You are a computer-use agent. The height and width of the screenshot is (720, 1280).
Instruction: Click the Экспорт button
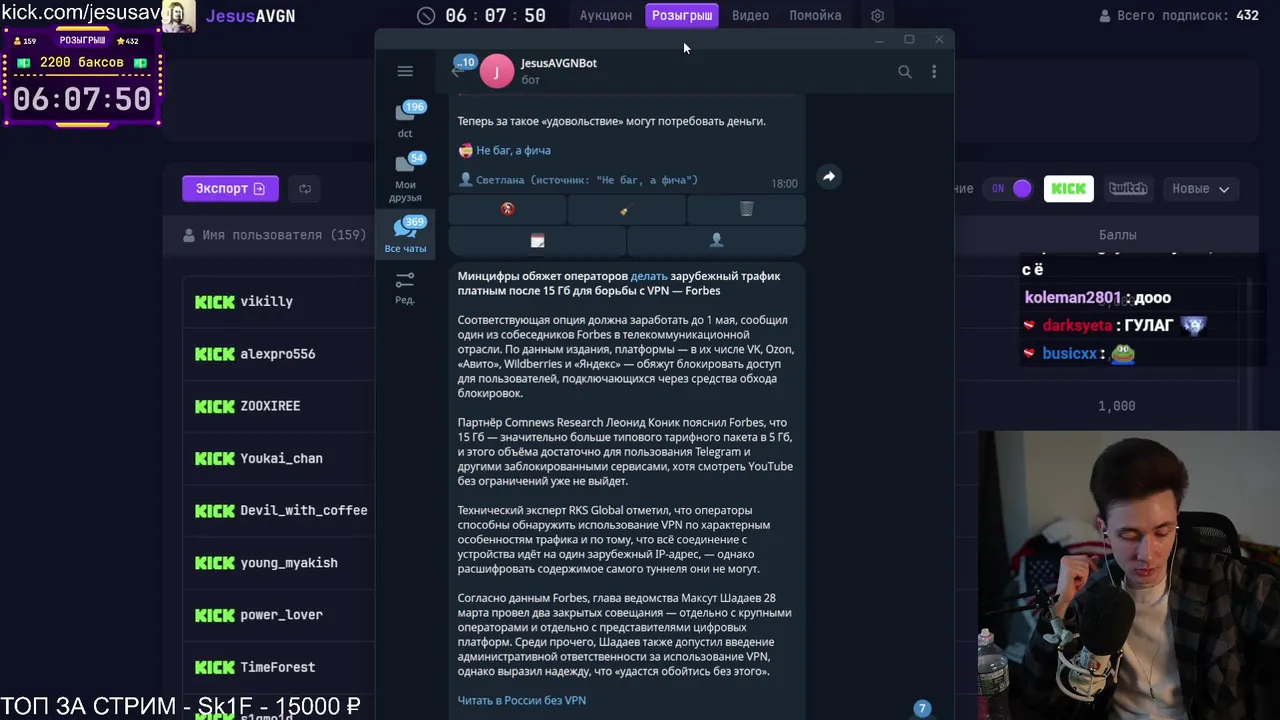pos(230,188)
